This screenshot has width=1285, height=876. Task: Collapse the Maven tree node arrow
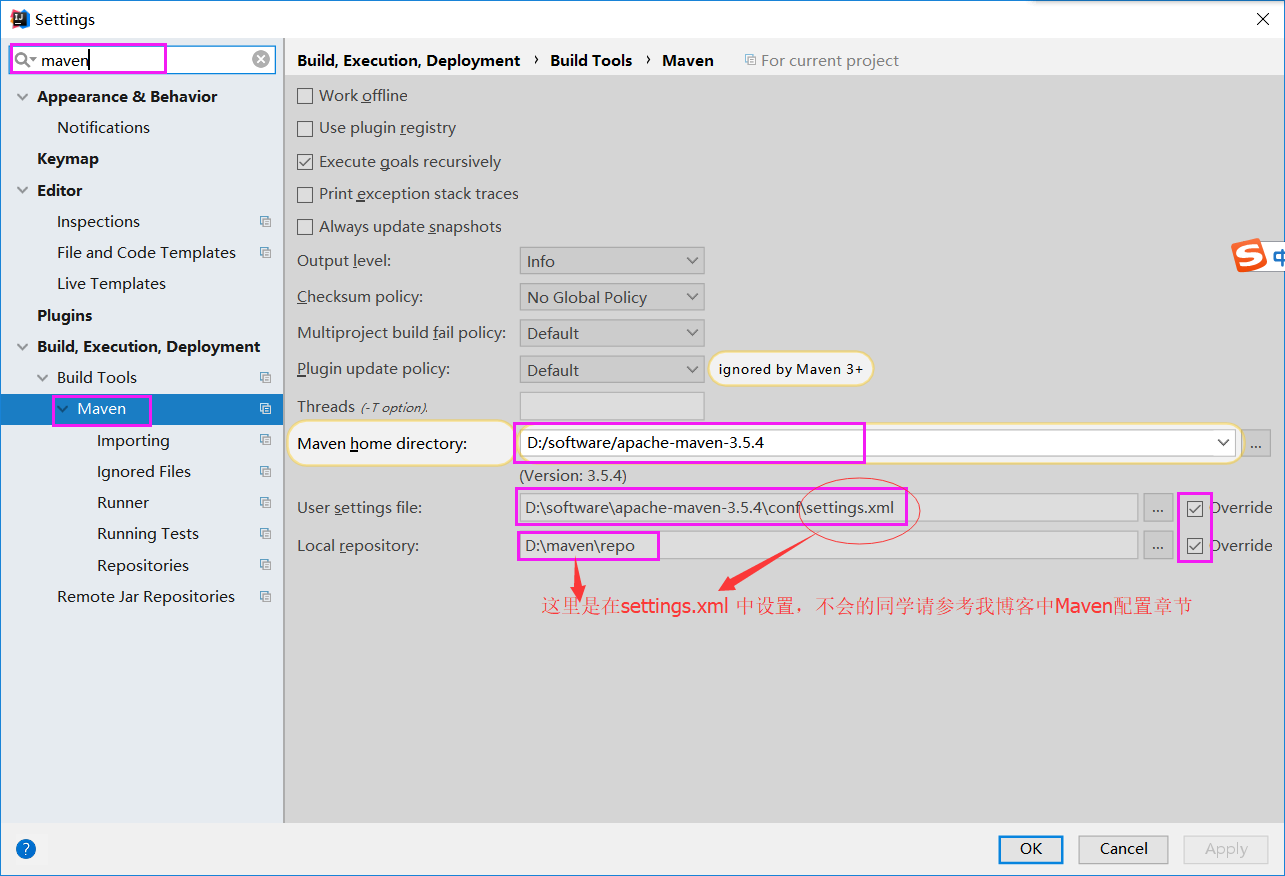tap(63, 409)
